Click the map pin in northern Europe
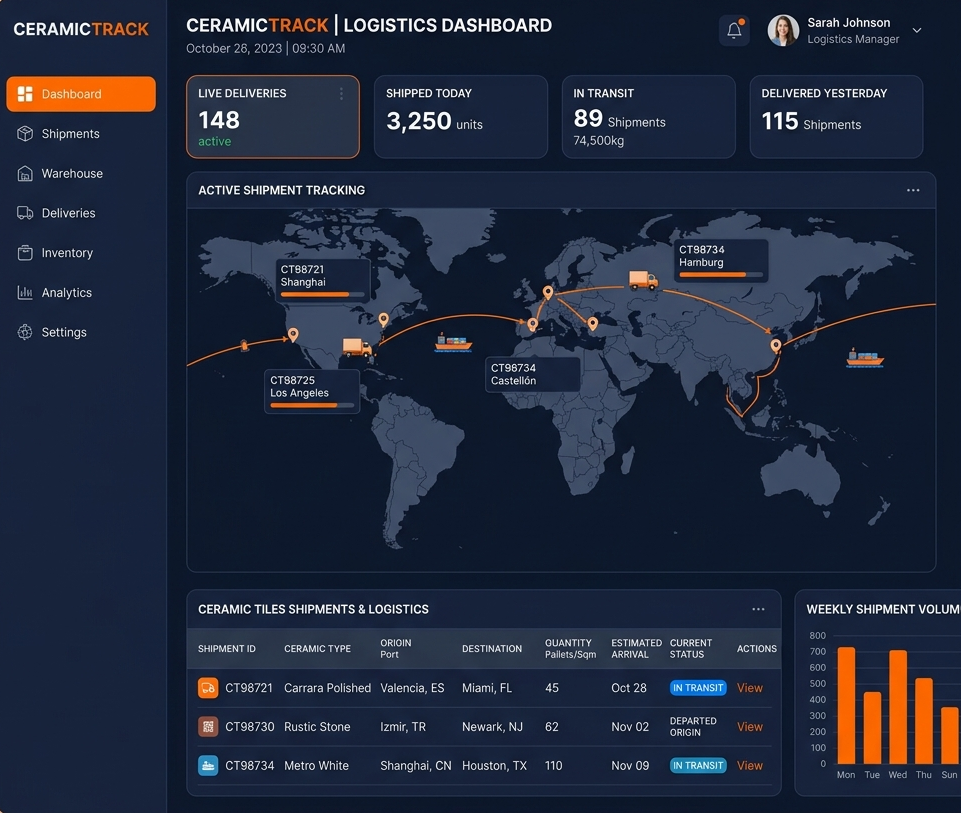 pyautogui.click(x=548, y=292)
